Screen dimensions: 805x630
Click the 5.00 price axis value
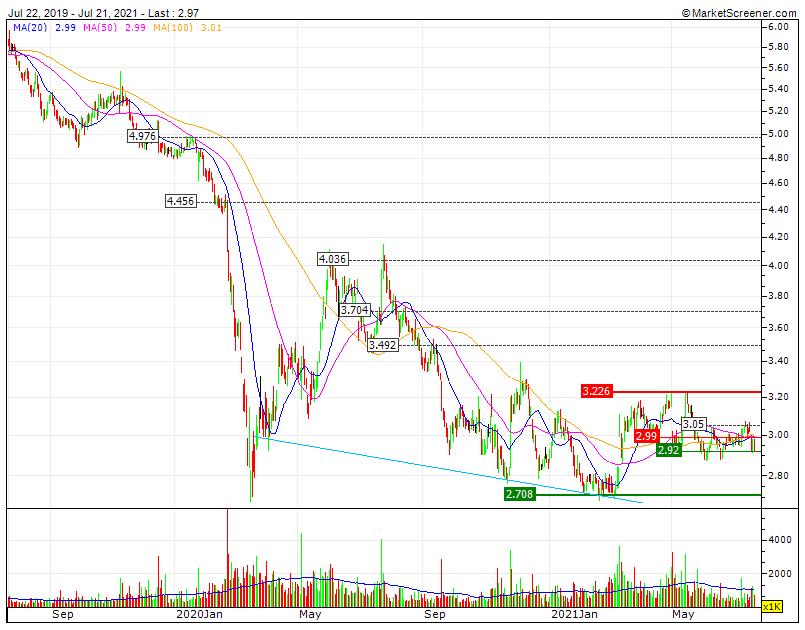(x=778, y=133)
